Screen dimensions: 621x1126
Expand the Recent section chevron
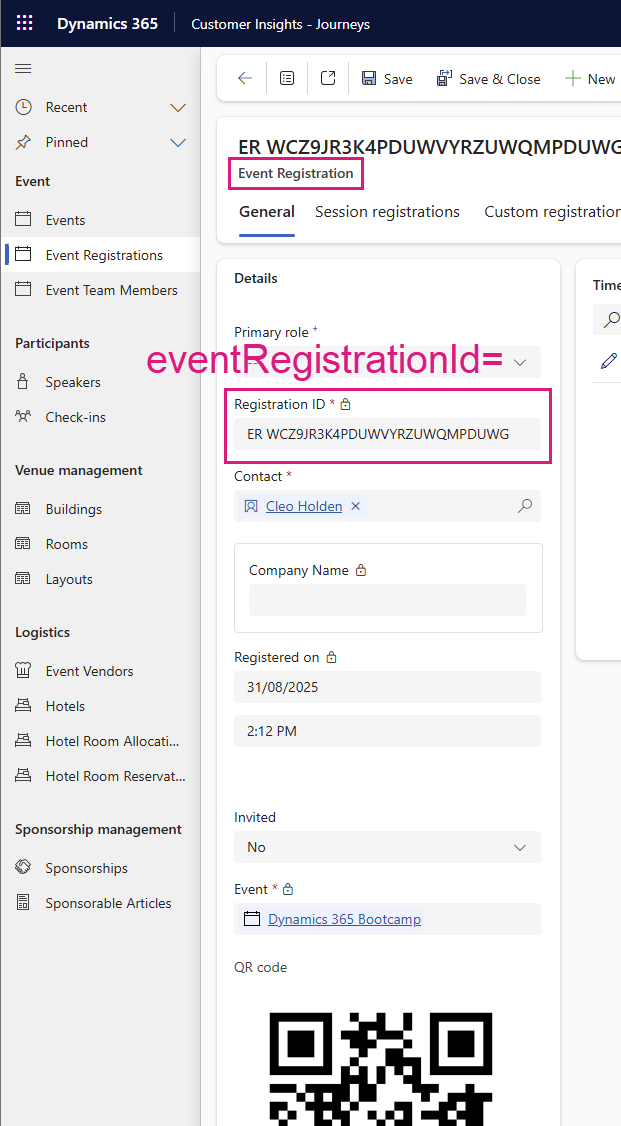(x=178, y=108)
